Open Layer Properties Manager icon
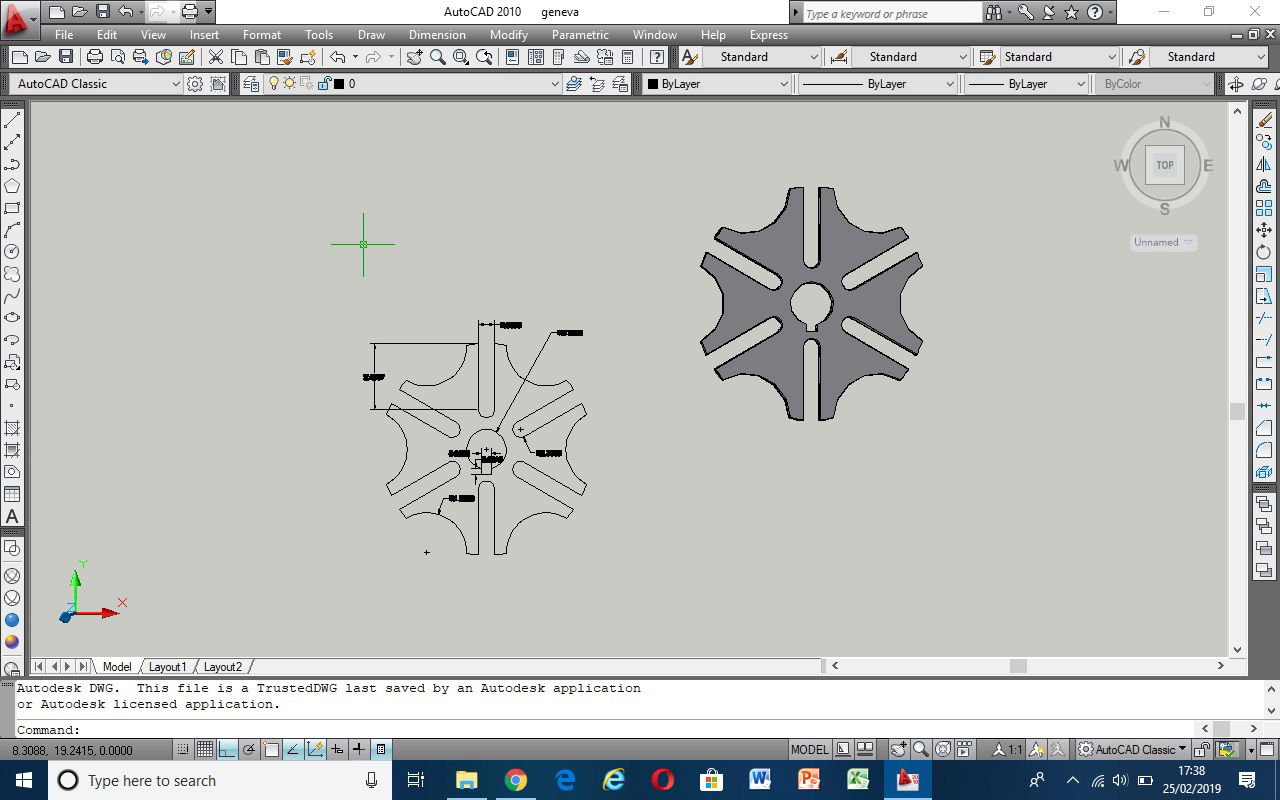 pyautogui.click(x=251, y=84)
